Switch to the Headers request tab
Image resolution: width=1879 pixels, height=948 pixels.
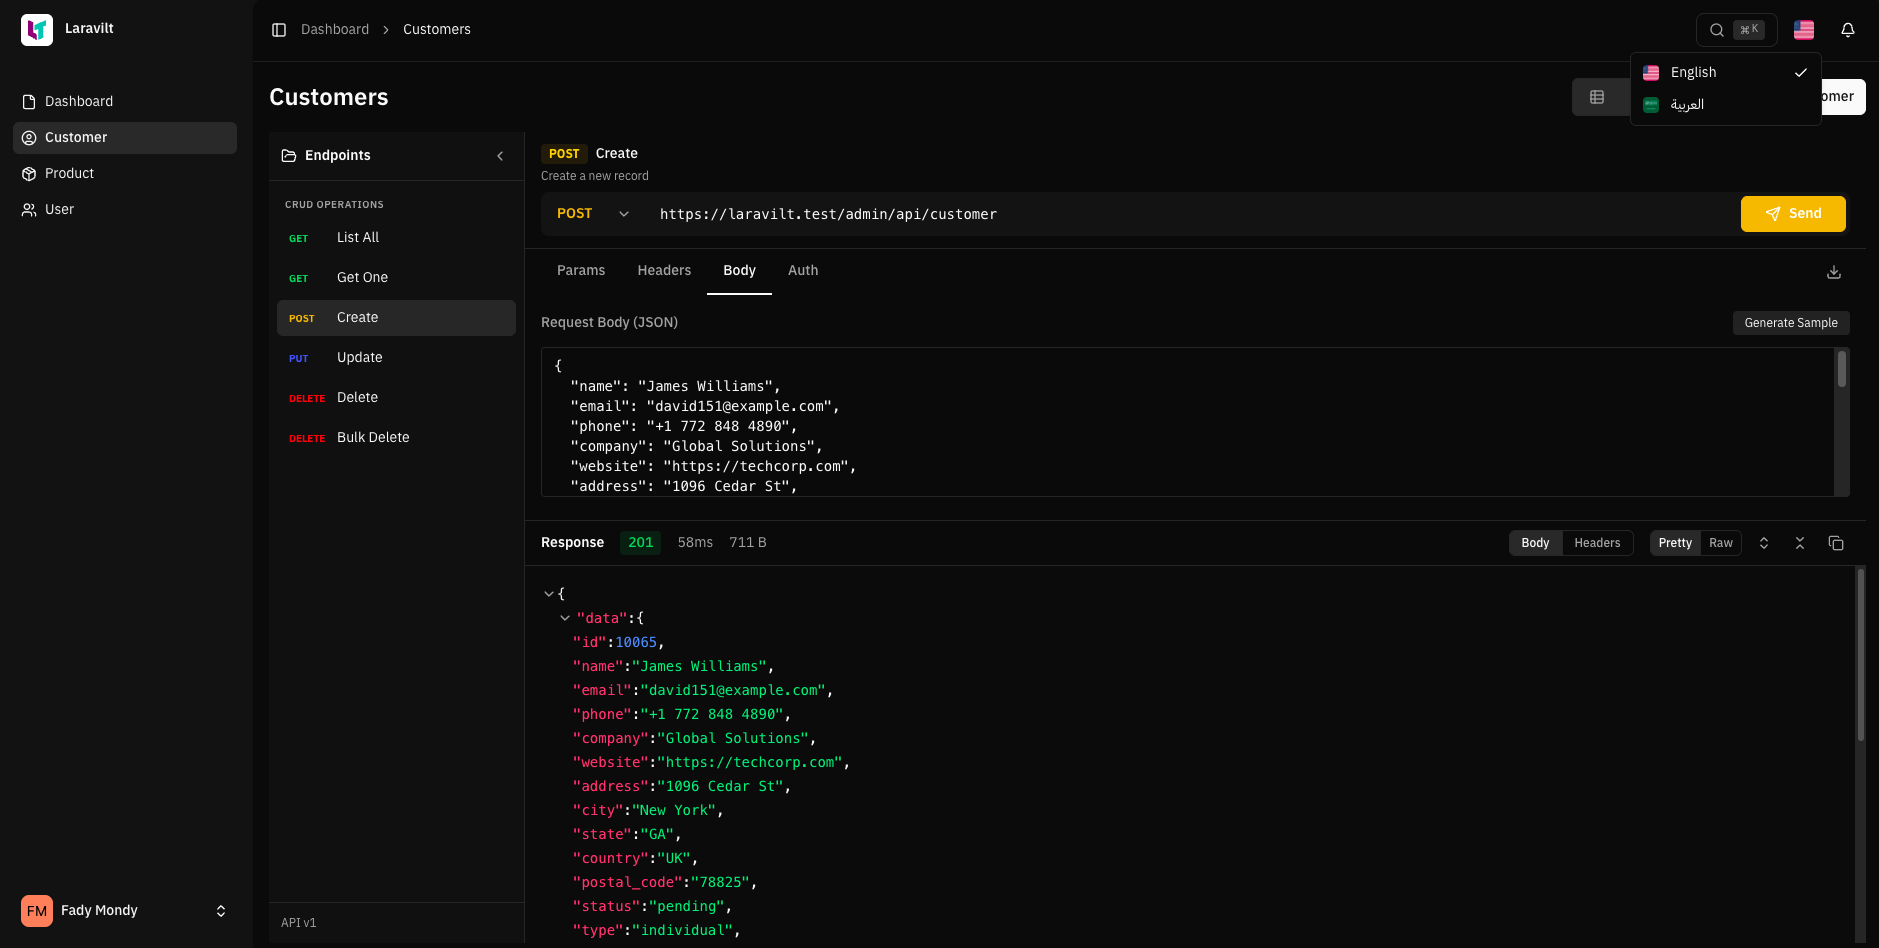tap(664, 270)
